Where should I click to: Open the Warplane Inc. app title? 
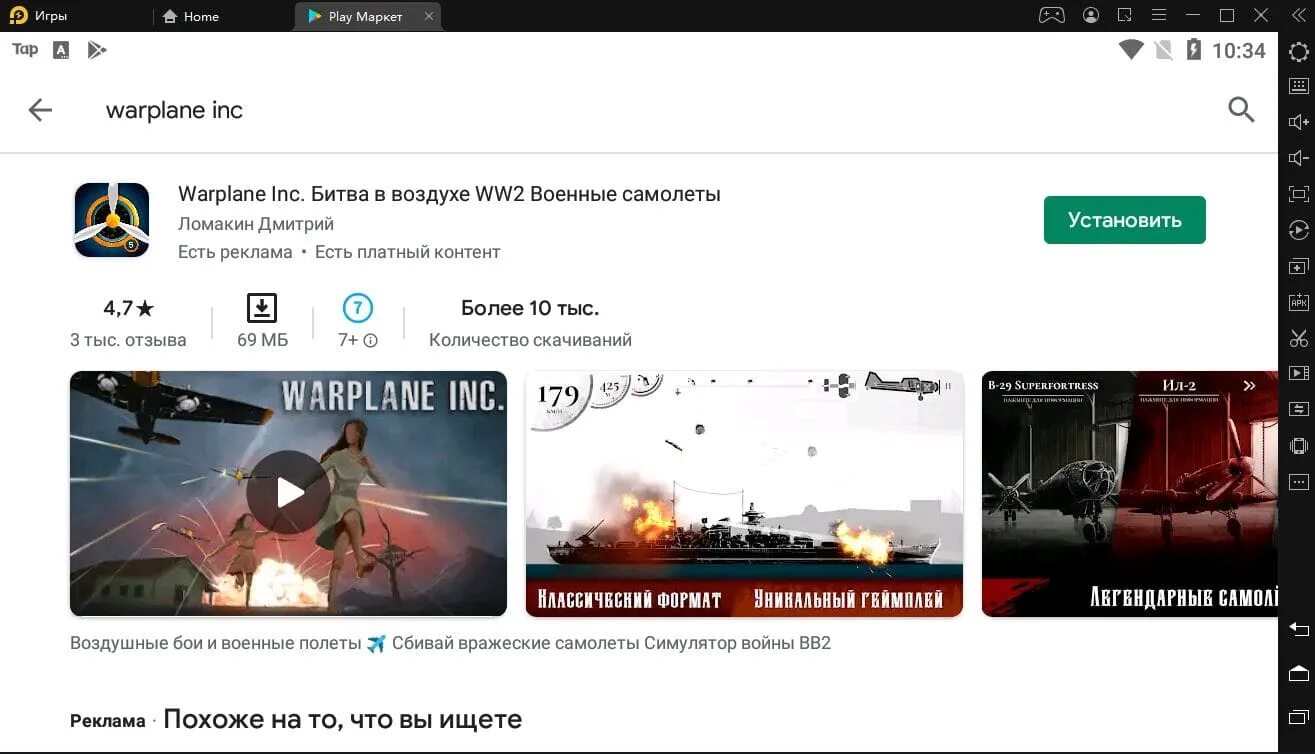click(x=449, y=194)
